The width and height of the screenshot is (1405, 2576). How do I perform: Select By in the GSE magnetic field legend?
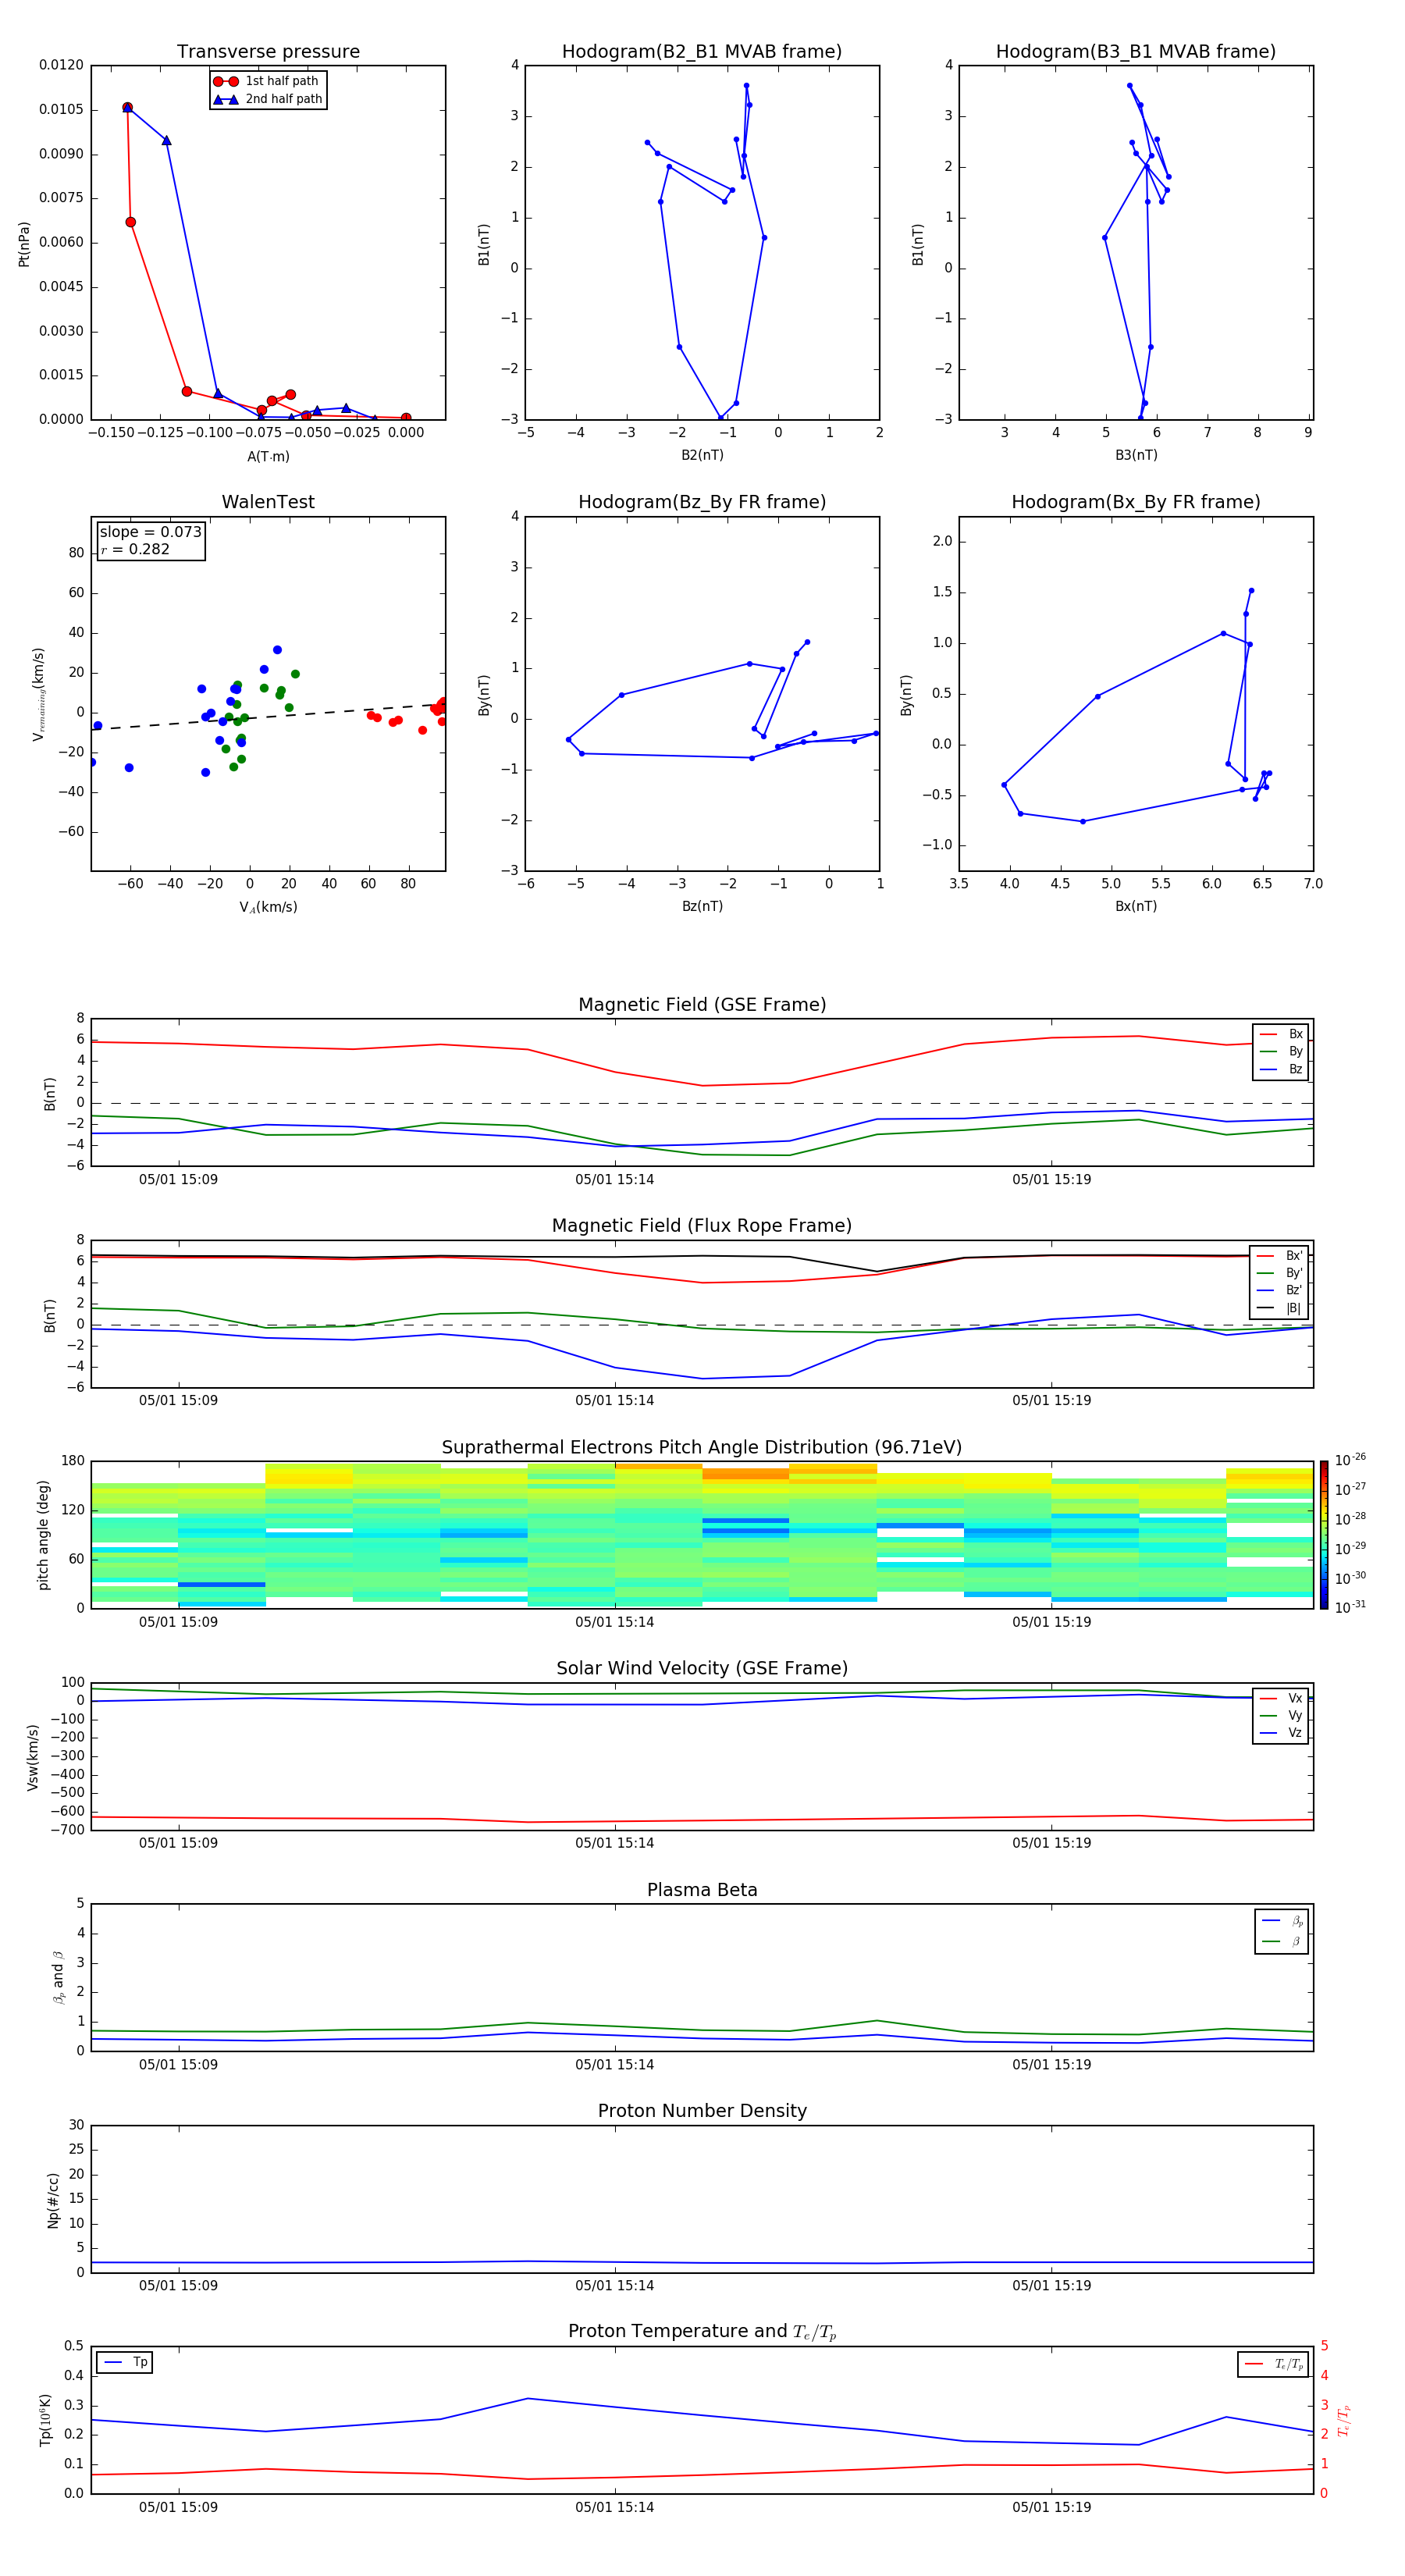coord(1281,1051)
